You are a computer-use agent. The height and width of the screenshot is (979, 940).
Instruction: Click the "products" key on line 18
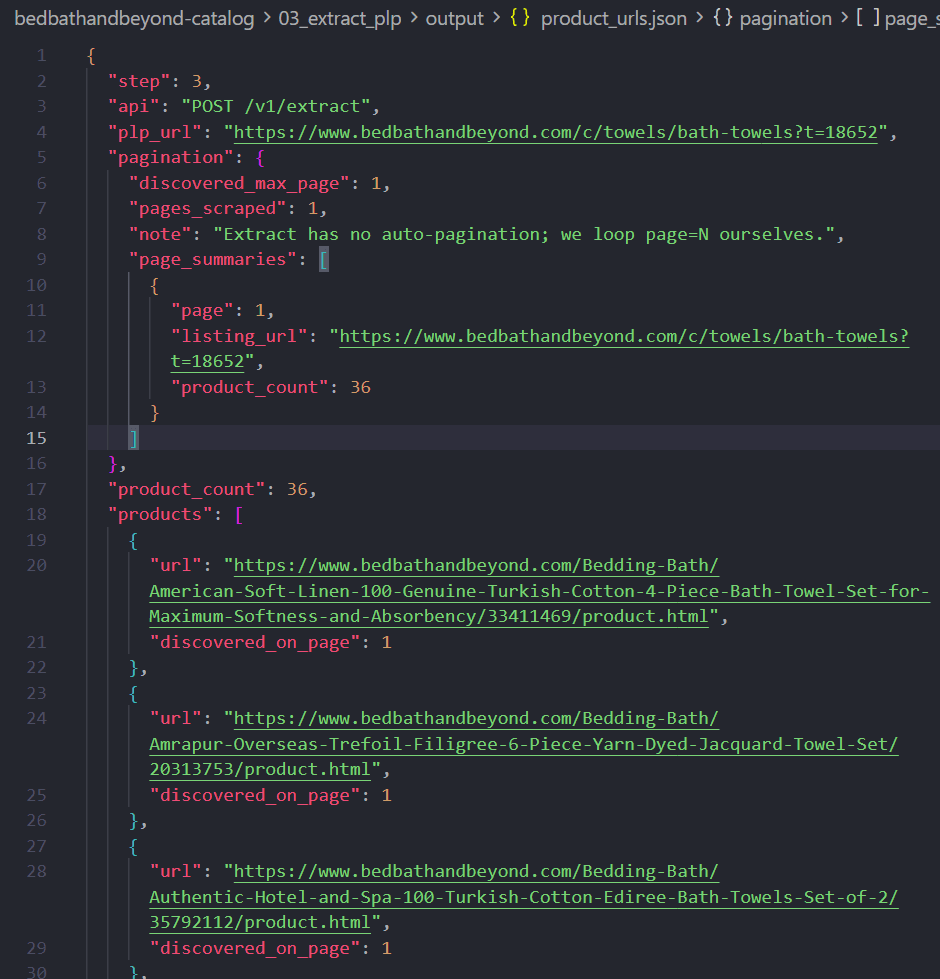click(160, 514)
